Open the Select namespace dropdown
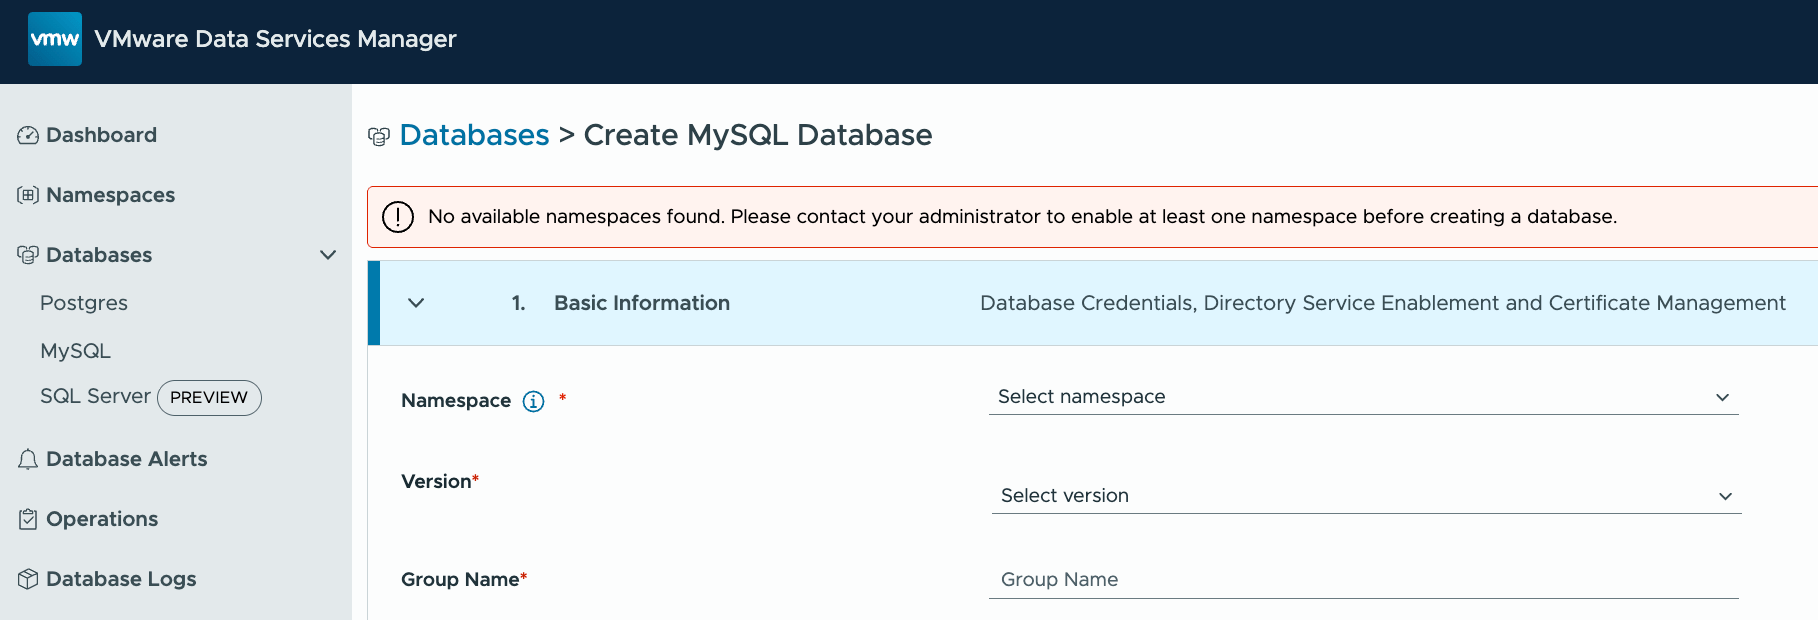1818x620 pixels. click(1364, 397)
